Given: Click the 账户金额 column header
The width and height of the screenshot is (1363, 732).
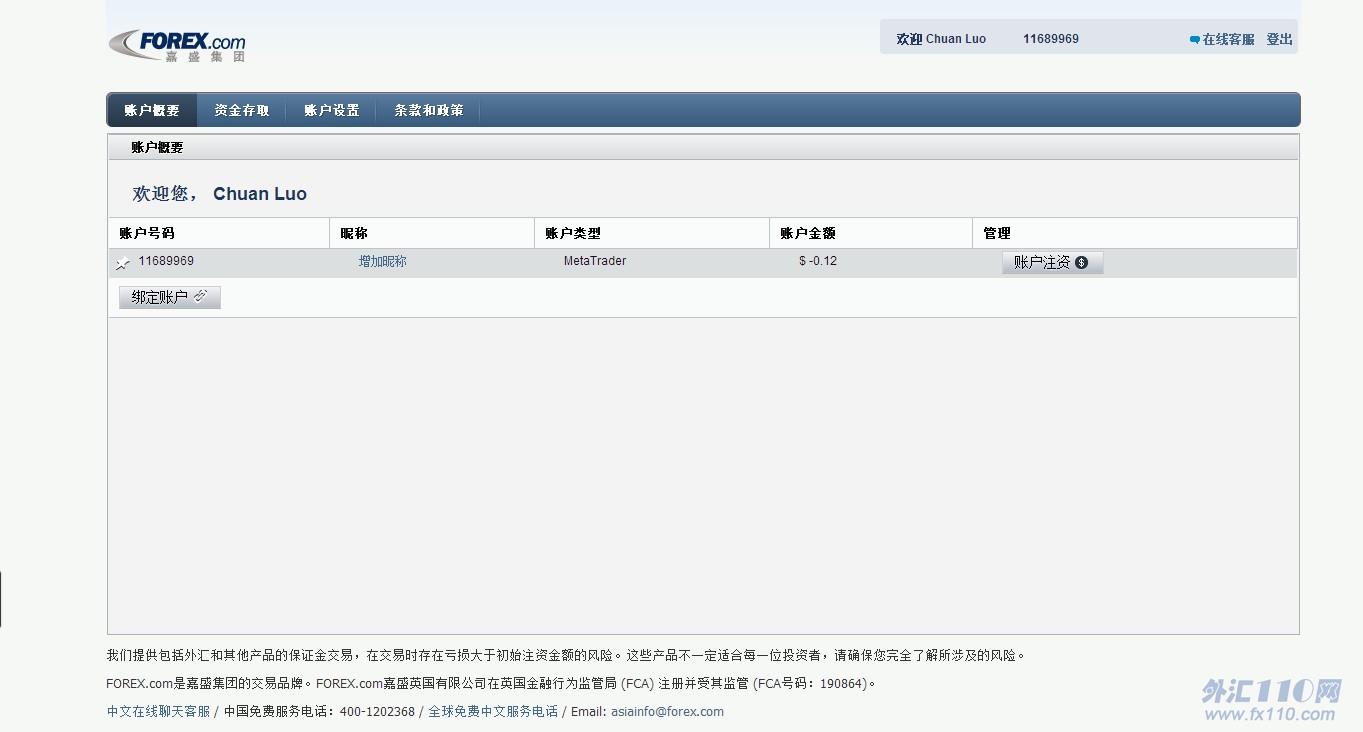Looking at the screenshot, I should [x=808, y=233].
